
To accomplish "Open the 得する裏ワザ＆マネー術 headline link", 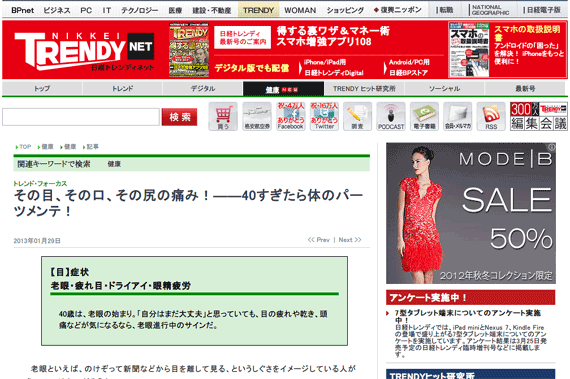I will point(333,36).
